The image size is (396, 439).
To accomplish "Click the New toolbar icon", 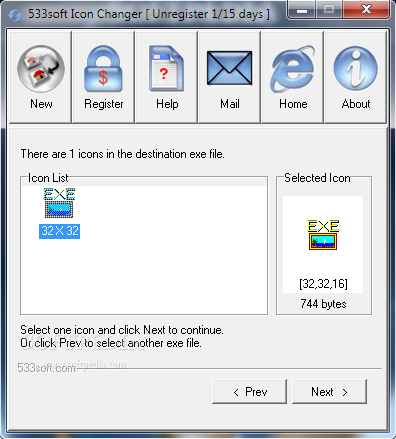I will pos(41,69).
